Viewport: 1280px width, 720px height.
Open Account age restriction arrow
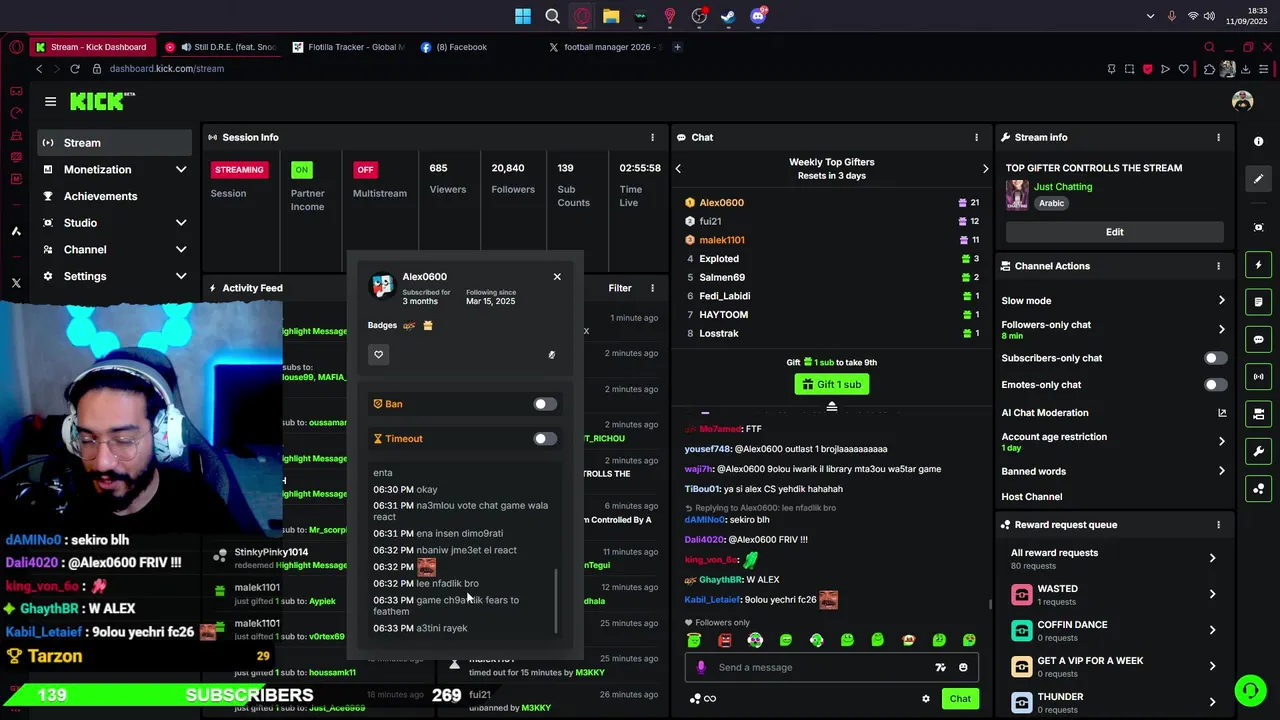coord(1221,441)
